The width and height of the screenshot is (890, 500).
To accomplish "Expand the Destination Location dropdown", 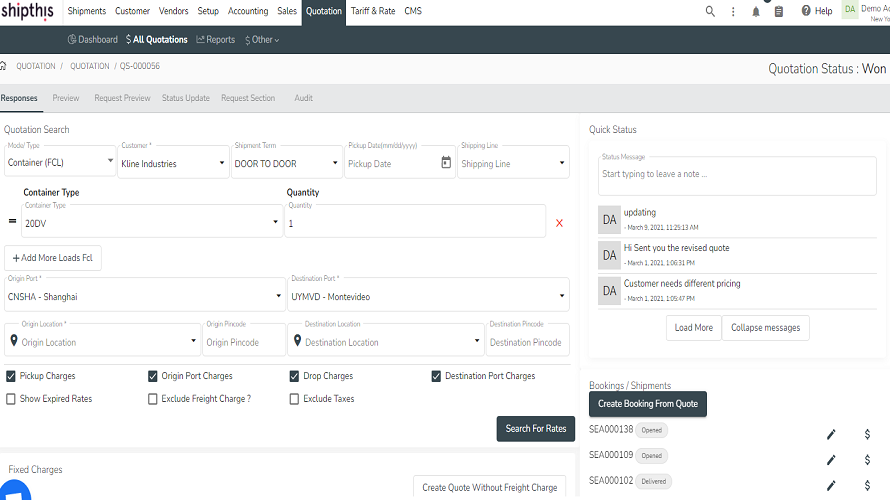I will (386, 341).
